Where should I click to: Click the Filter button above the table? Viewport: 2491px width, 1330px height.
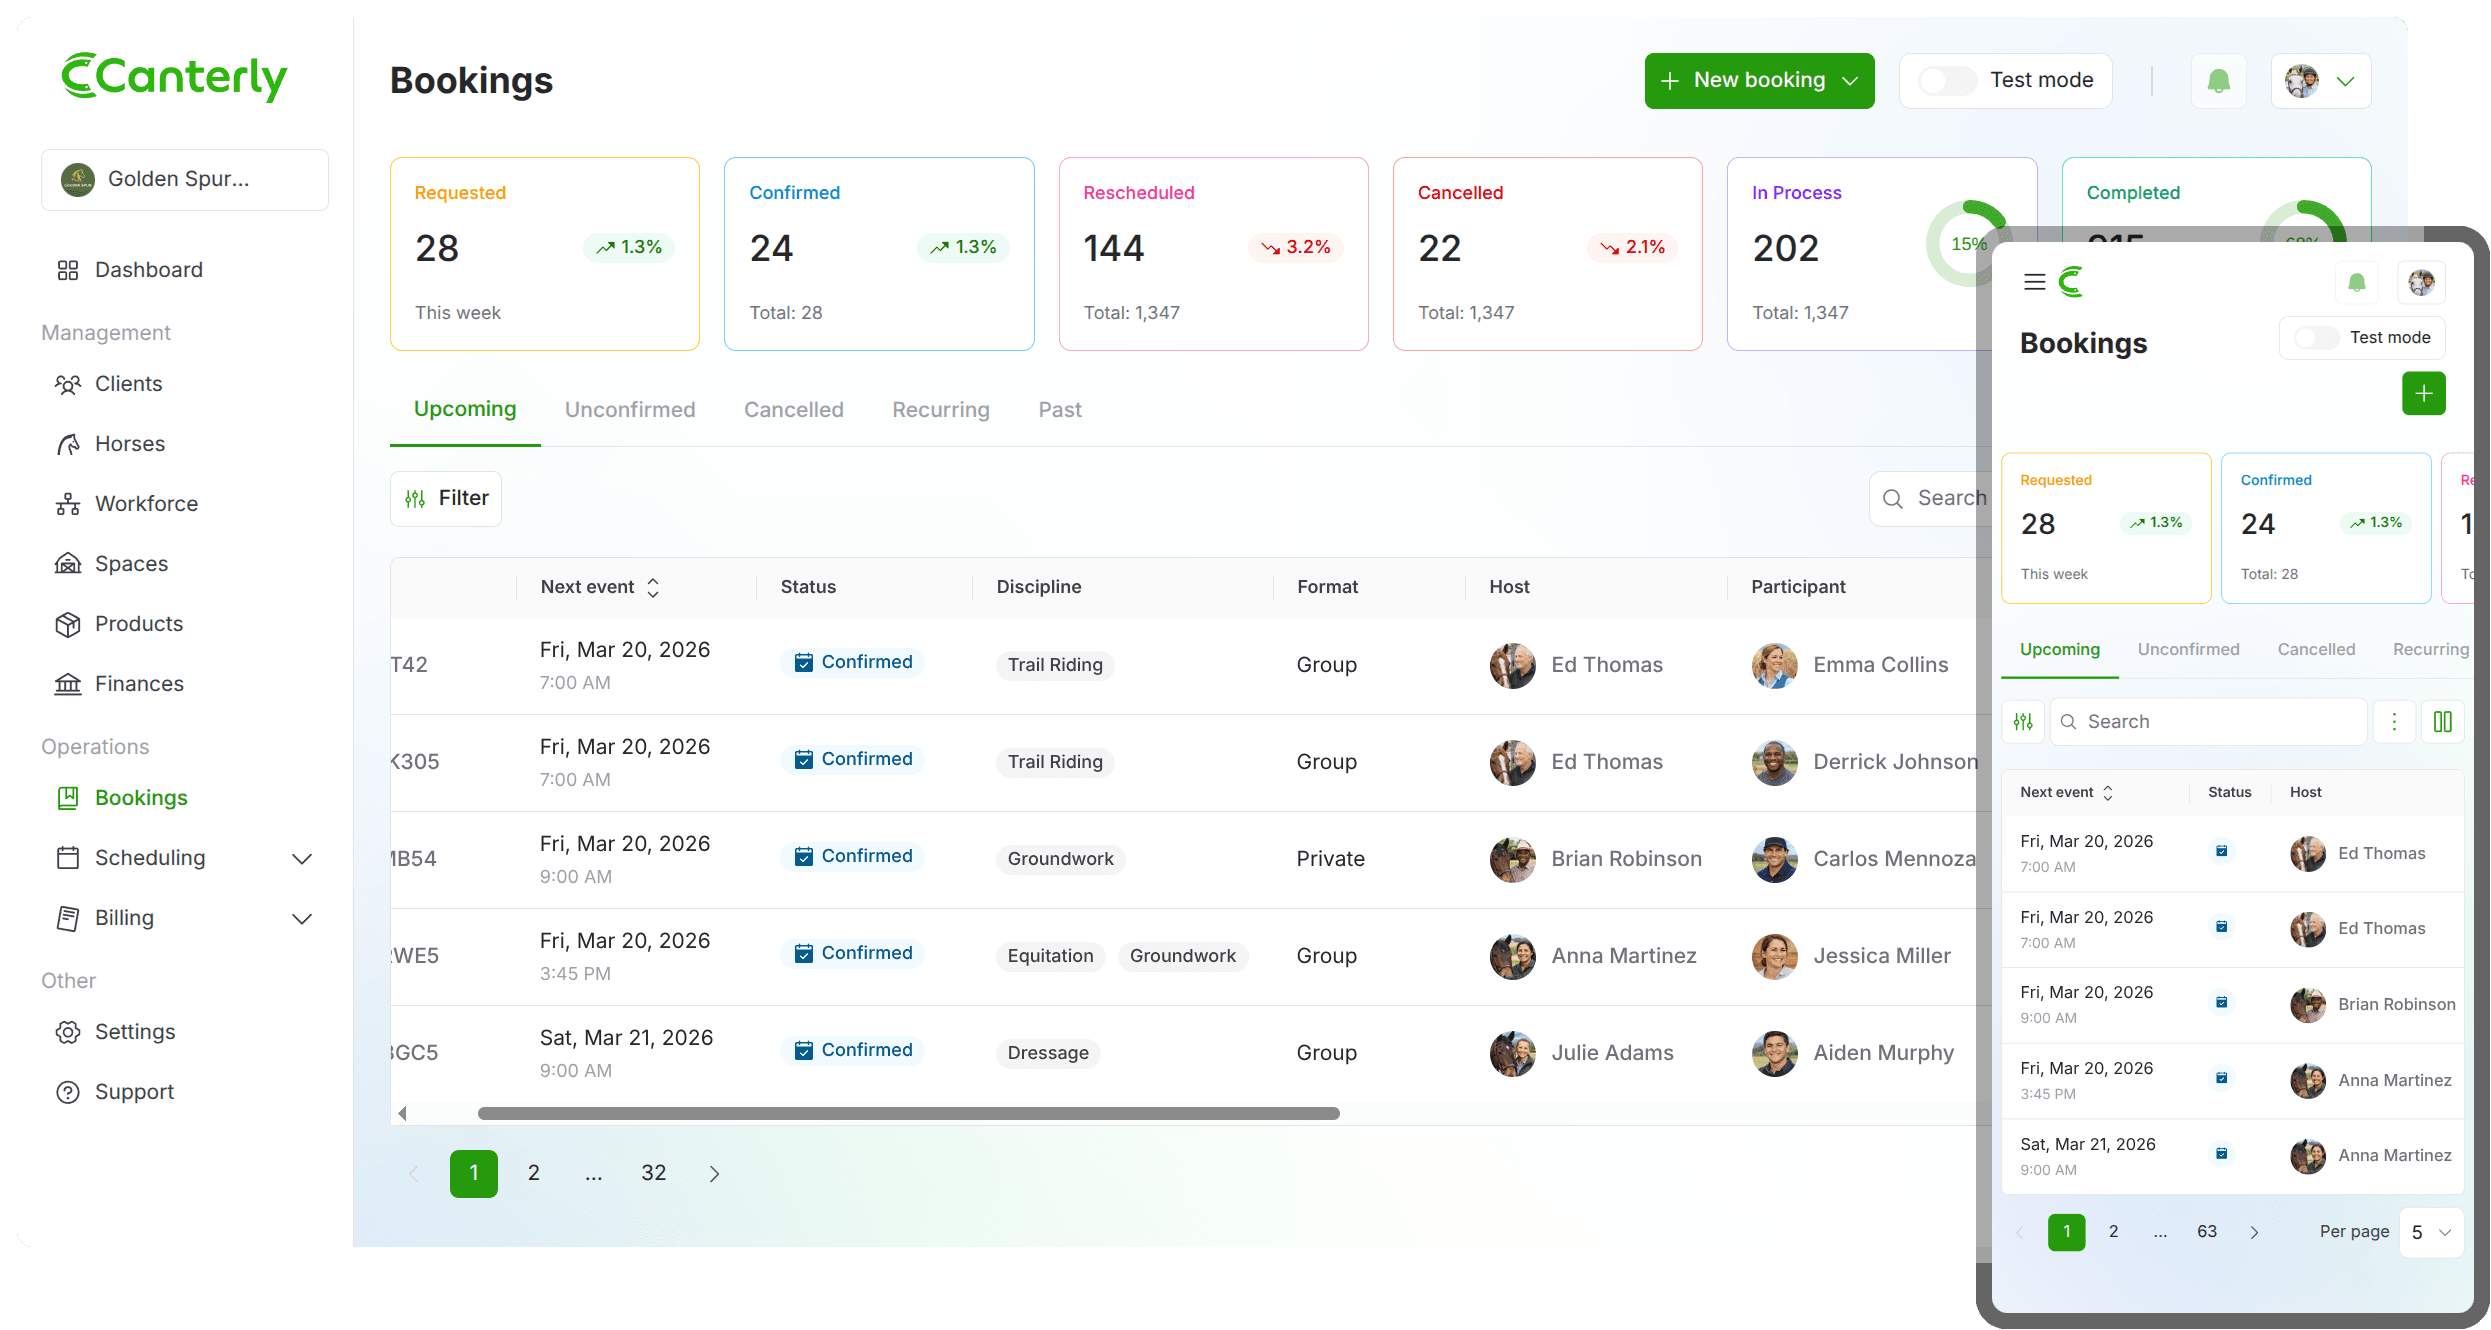pos(446,498)
